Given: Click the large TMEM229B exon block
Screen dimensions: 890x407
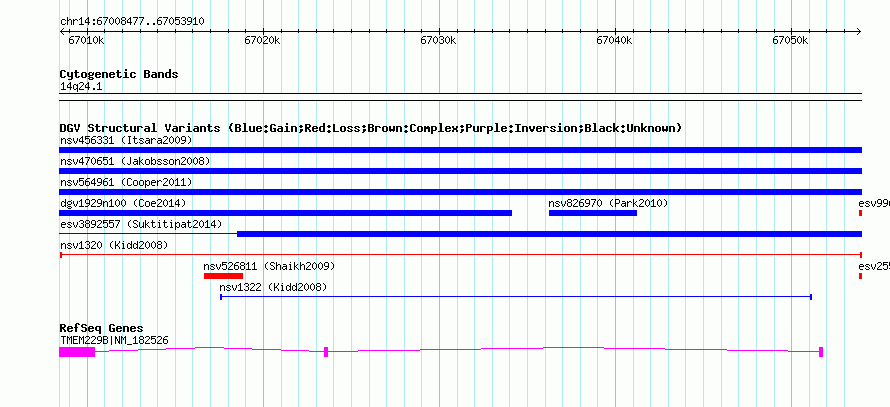Looking at the screenshot, I should tap(77, 352).
